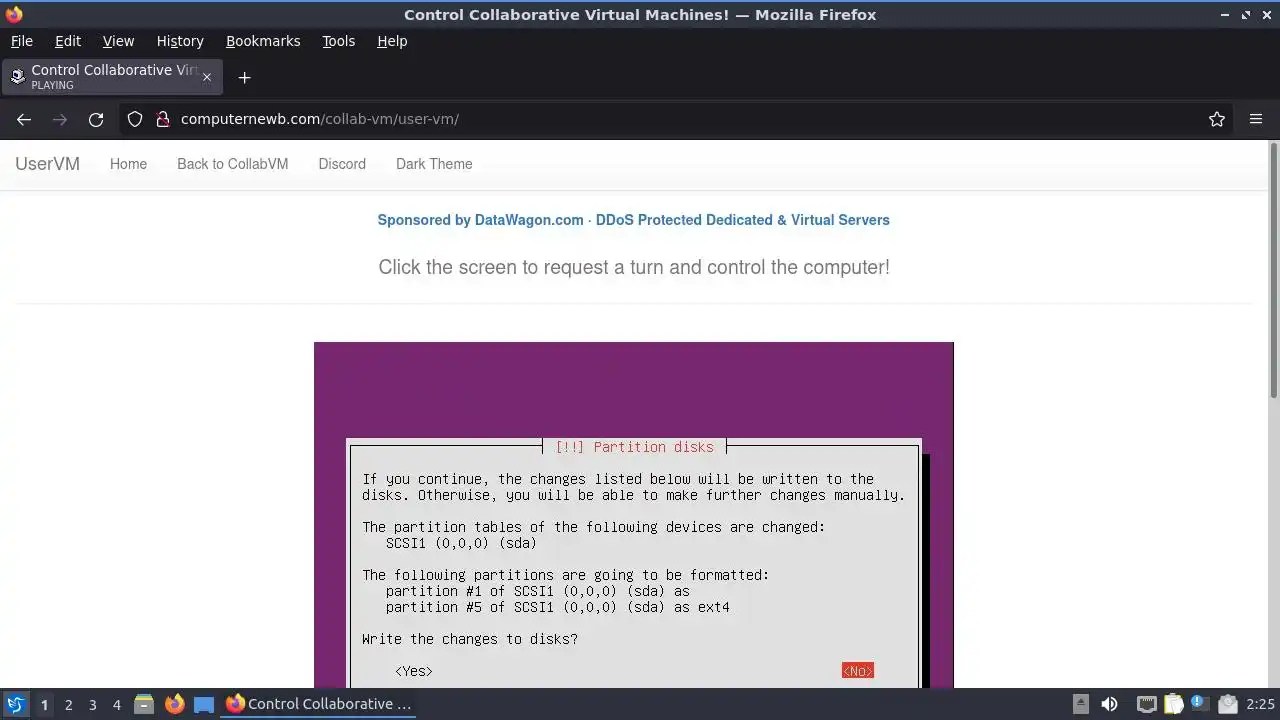Switch to workspace 2
Viewport: 1280px width, 720px height.
click(68, 705)
